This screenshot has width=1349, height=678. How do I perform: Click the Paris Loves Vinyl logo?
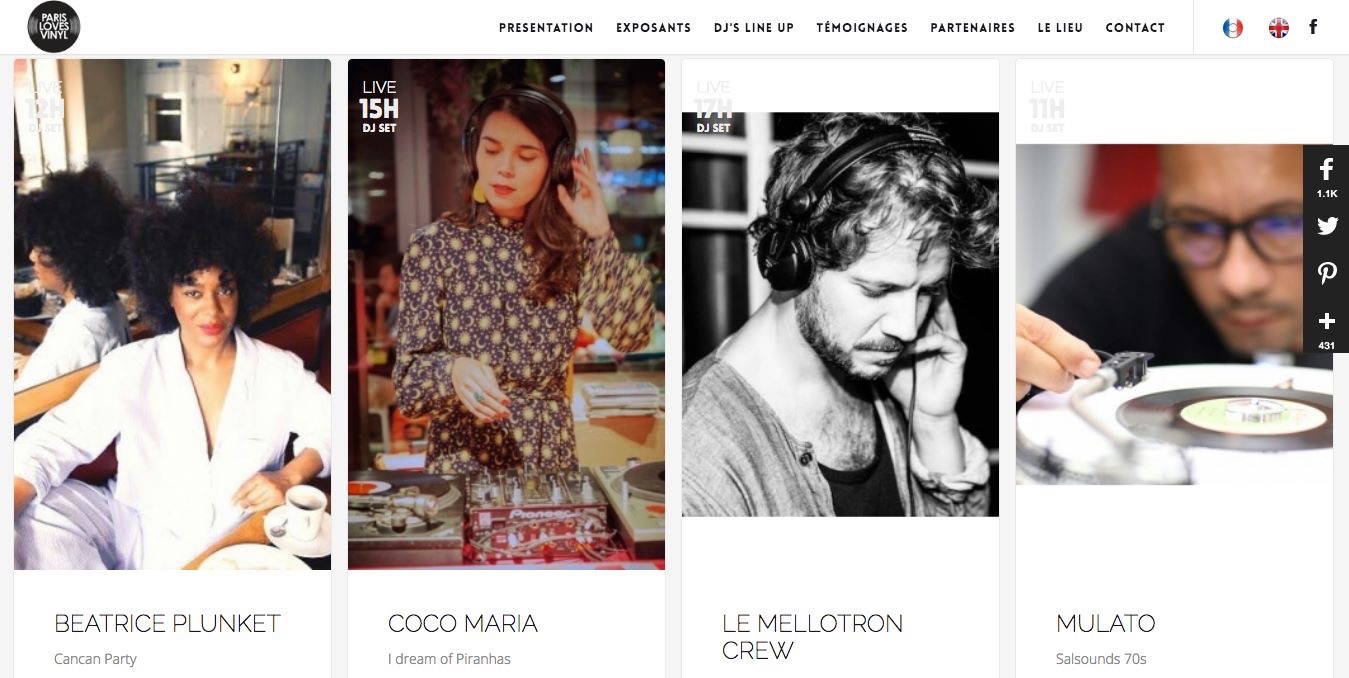54,27
